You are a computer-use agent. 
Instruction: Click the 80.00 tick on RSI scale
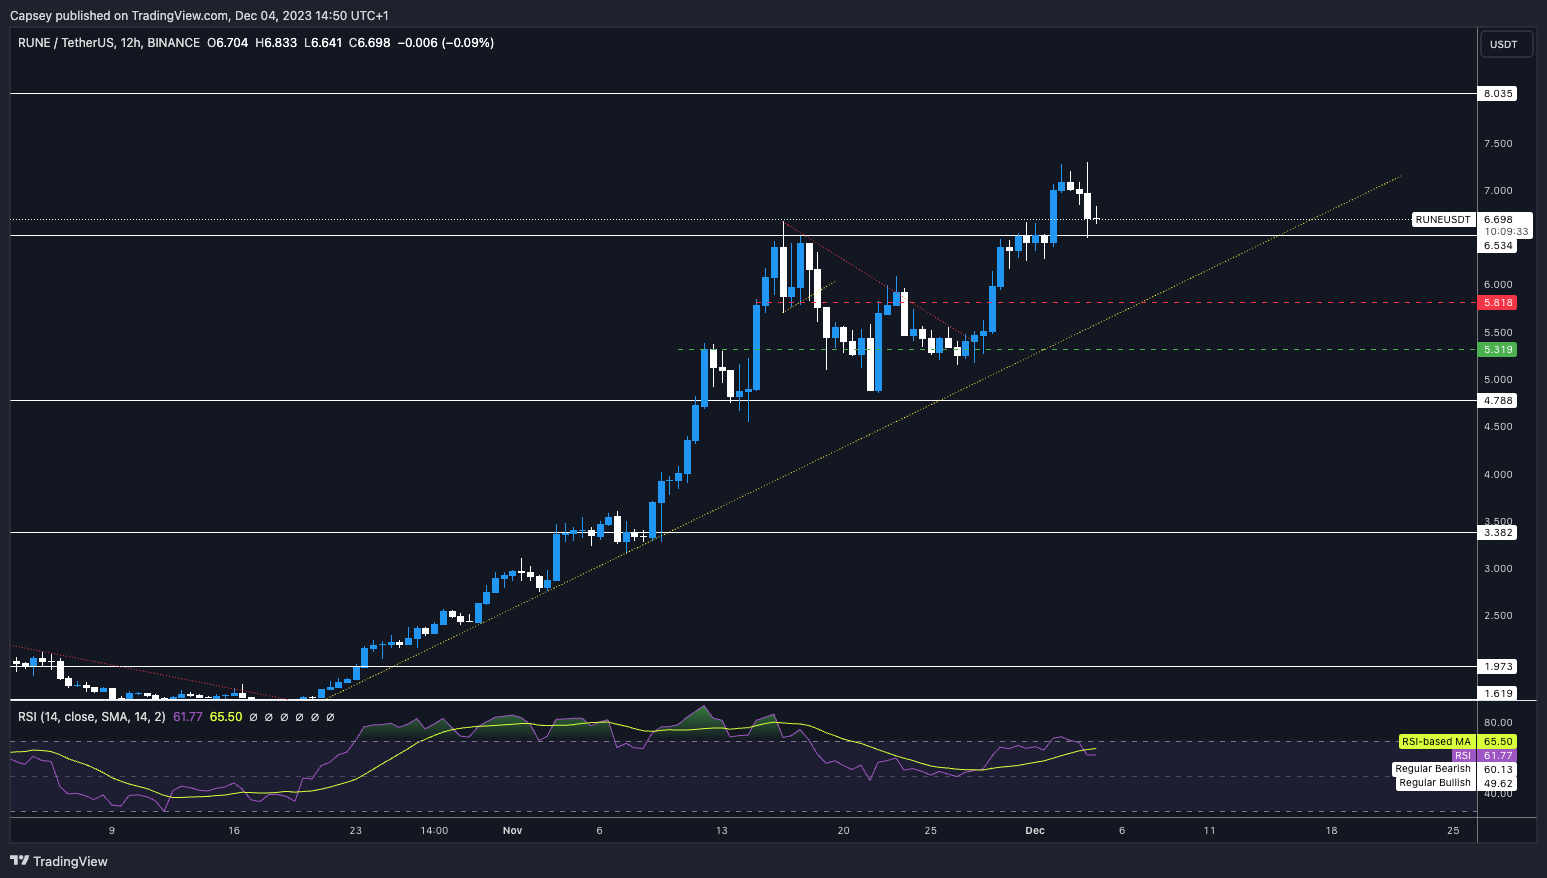1498,722
